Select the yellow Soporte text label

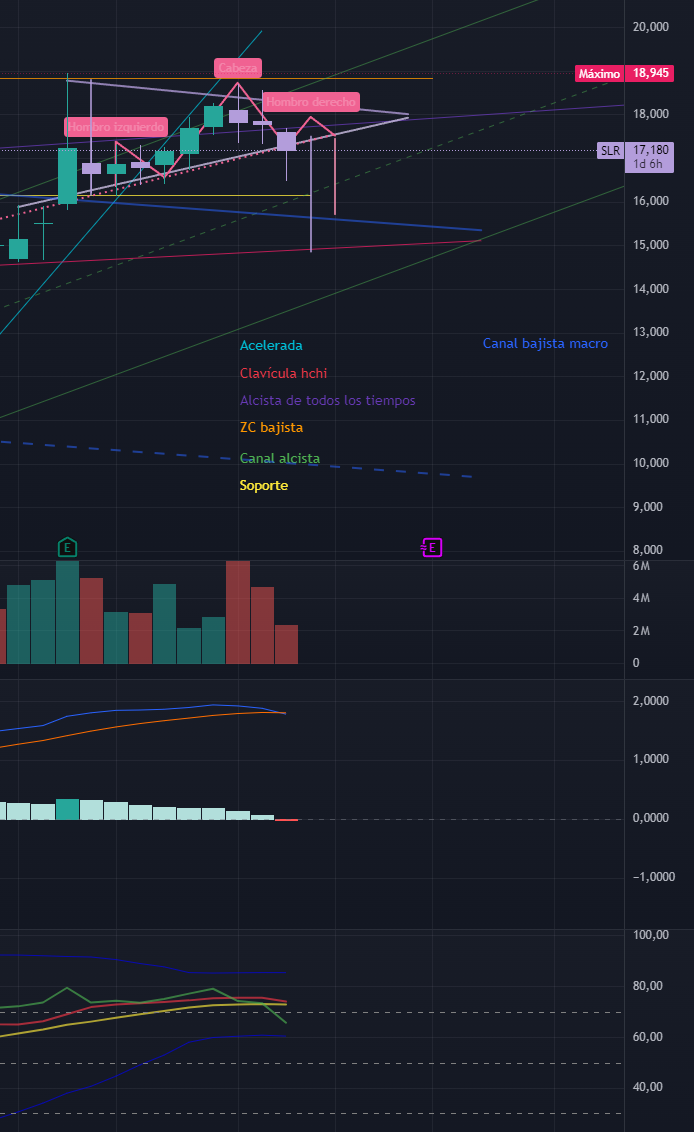point(263,485)
